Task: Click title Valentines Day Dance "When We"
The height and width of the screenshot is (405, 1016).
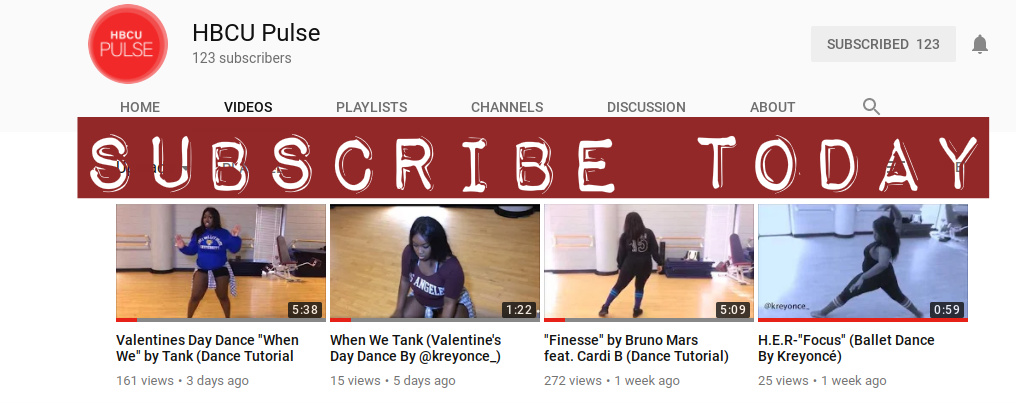Action: coord(207,348)
